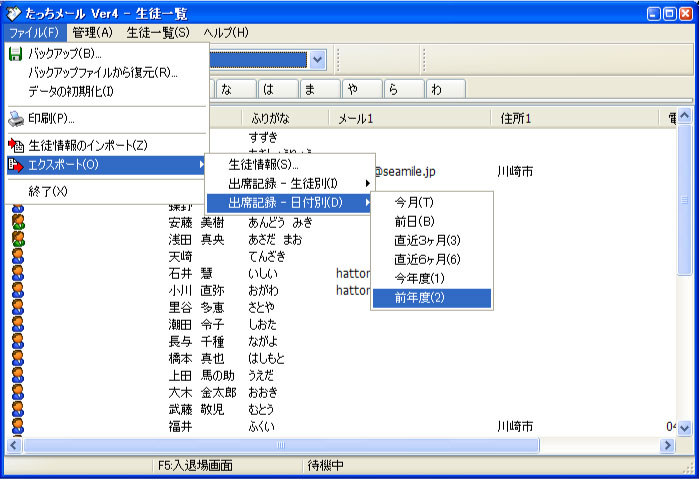Click the student icon in the 福井 row
The image size is (699, 479).
coord(17,426)
